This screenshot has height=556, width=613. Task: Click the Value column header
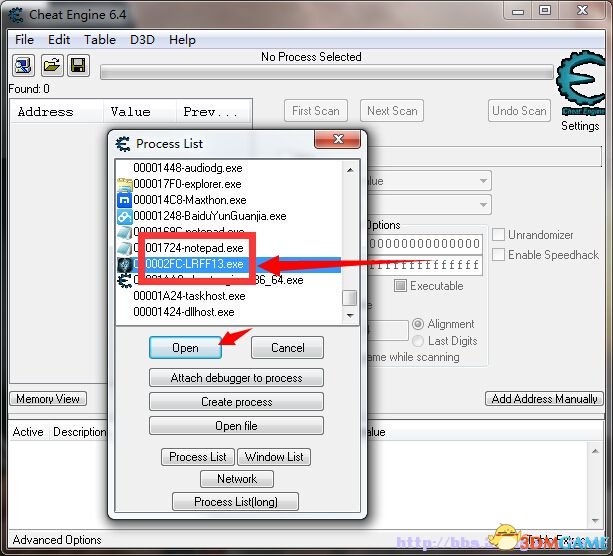(x=140, y=112)
